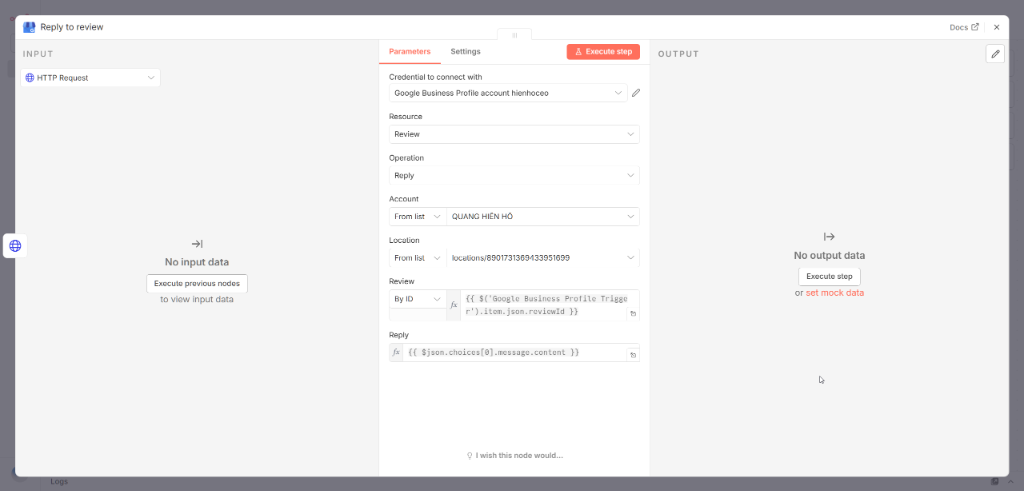Screen dimensions: 1024x491
Task: Click the INPUT panel heading
Action: tap(38, 54)
